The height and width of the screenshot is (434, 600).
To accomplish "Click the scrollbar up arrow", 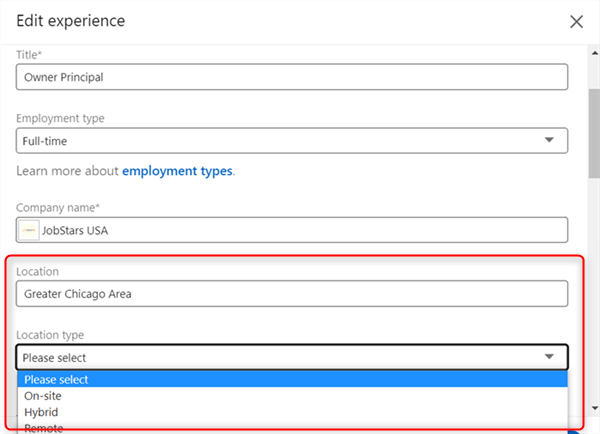I will coord(592,53).
